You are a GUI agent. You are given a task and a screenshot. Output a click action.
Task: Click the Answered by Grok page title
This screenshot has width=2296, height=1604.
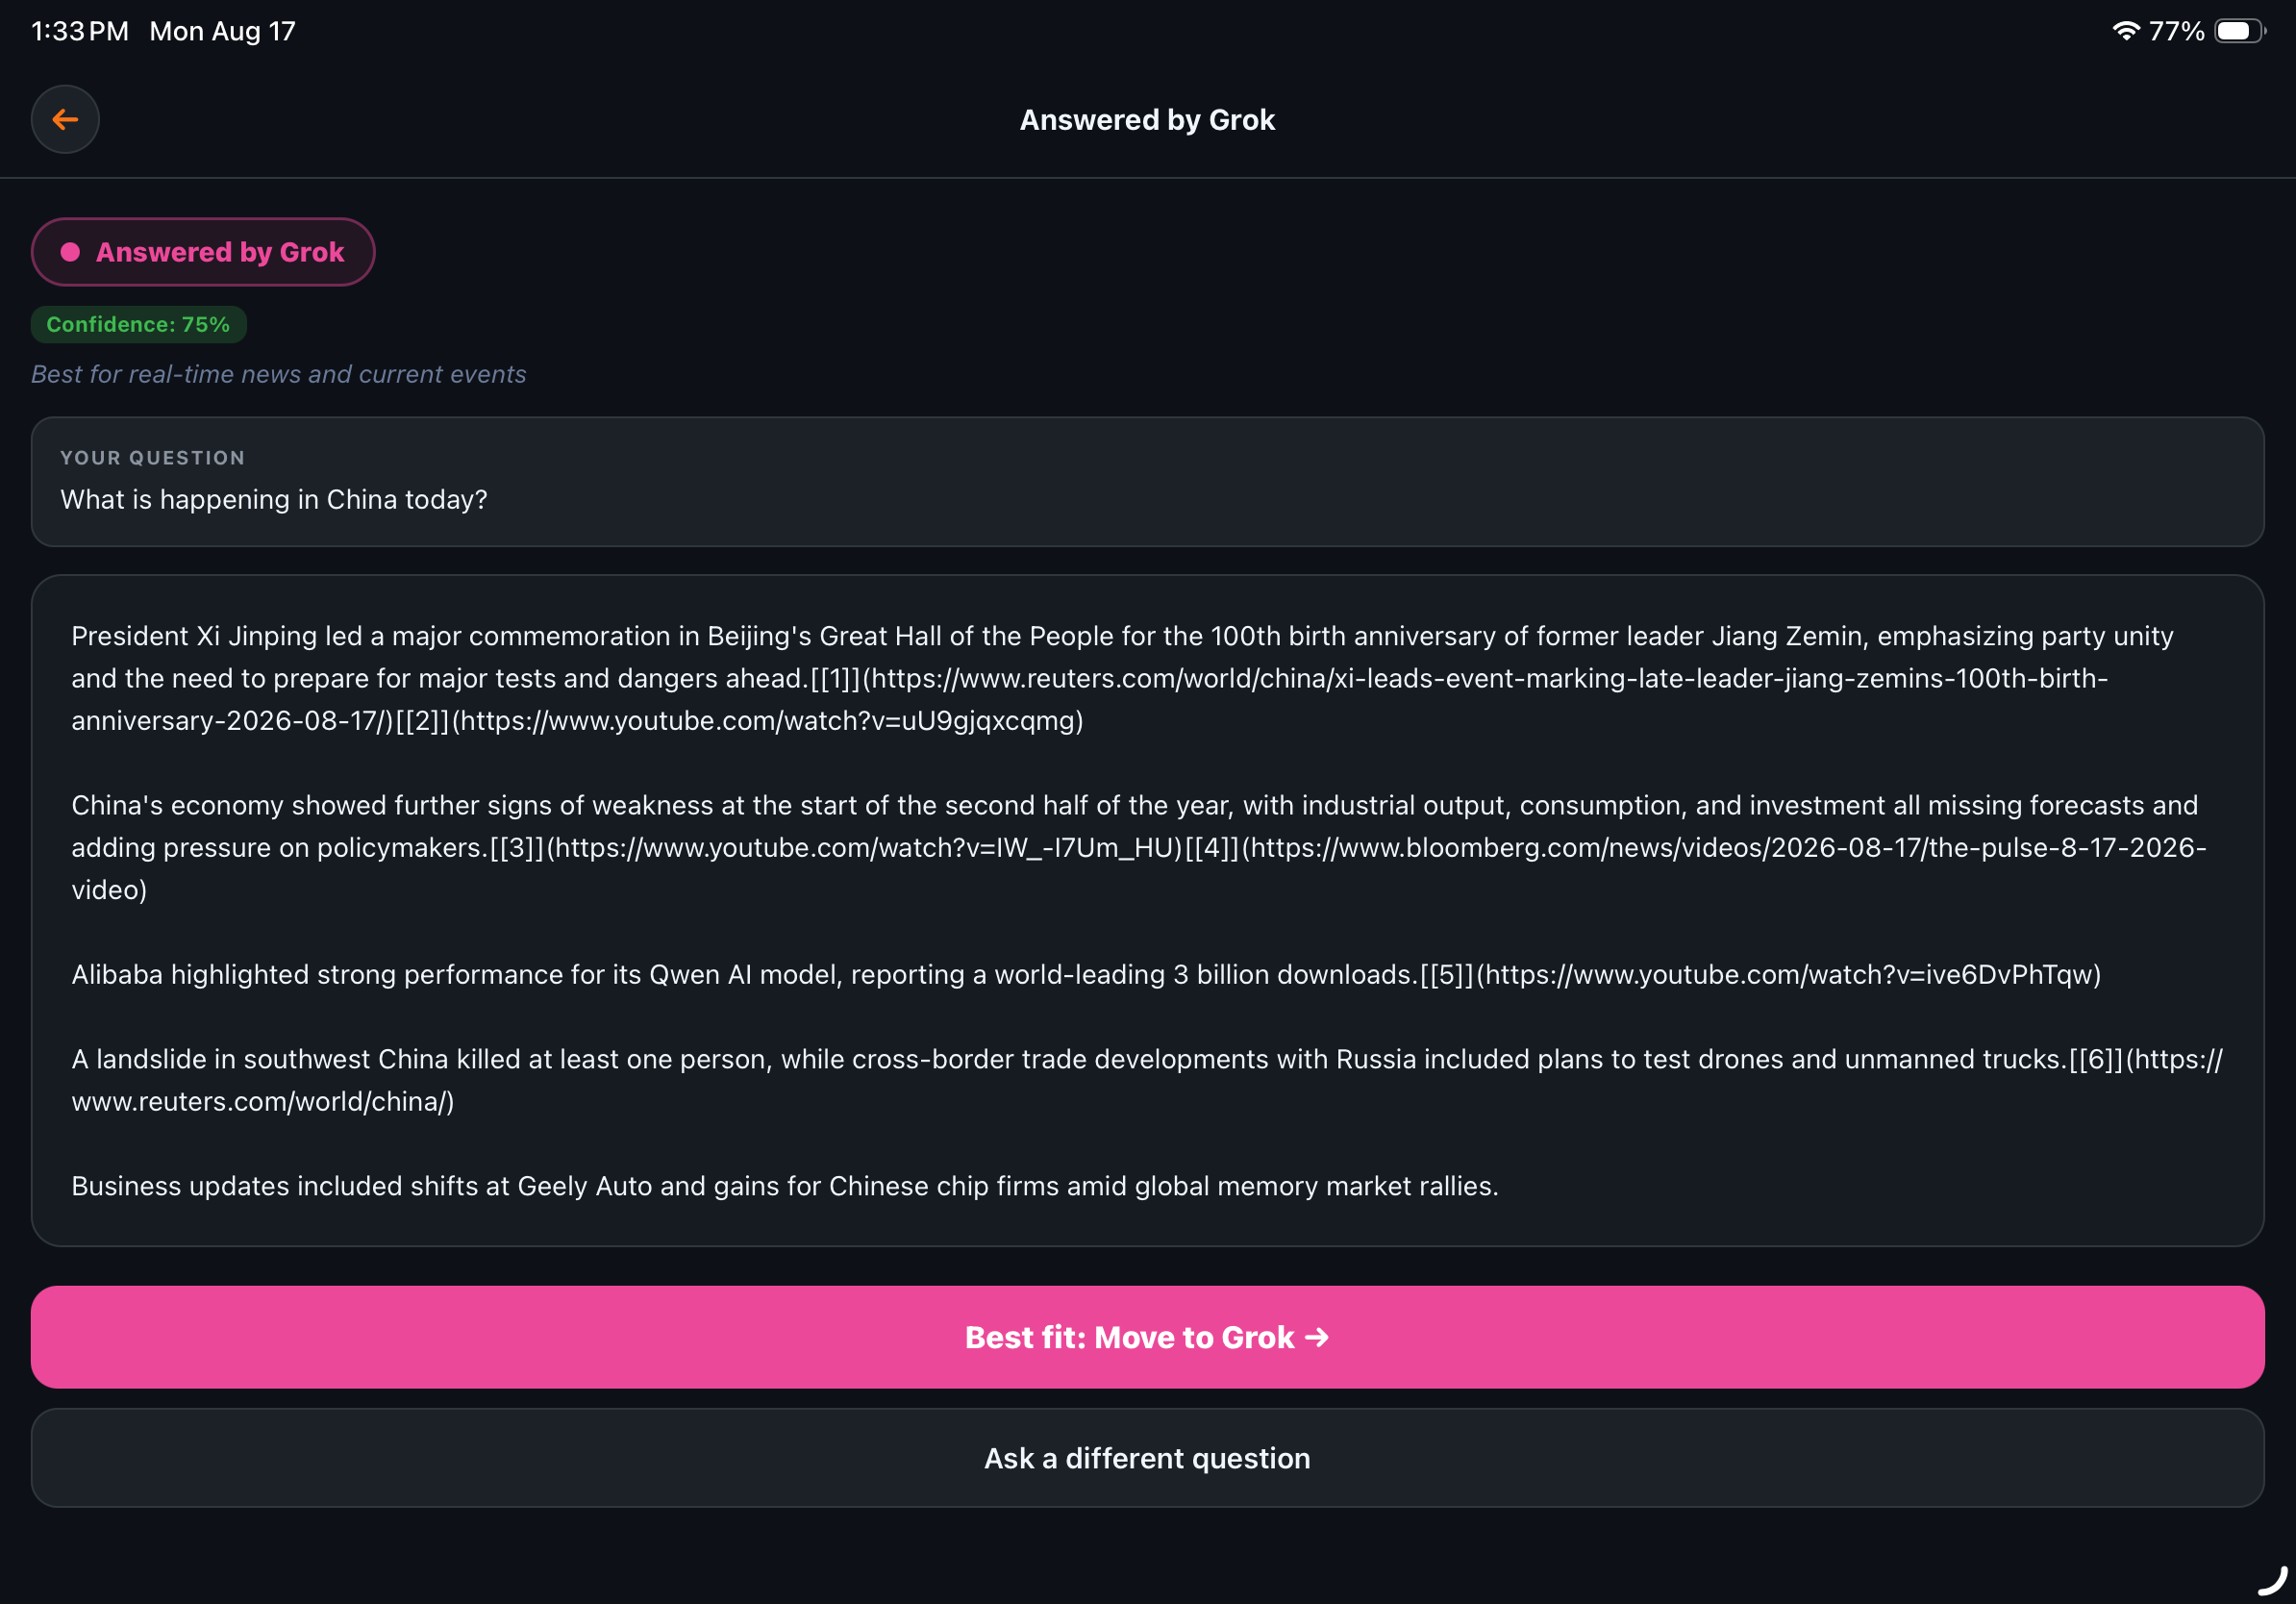click(x=1147, y=120)
